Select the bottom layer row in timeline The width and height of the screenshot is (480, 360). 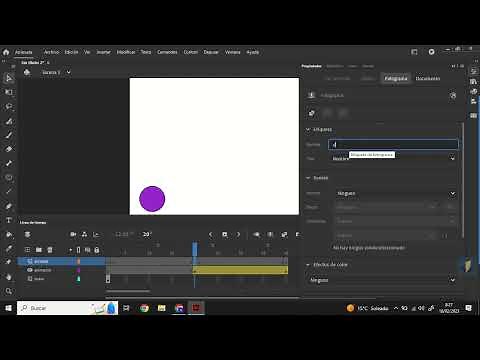61,279
